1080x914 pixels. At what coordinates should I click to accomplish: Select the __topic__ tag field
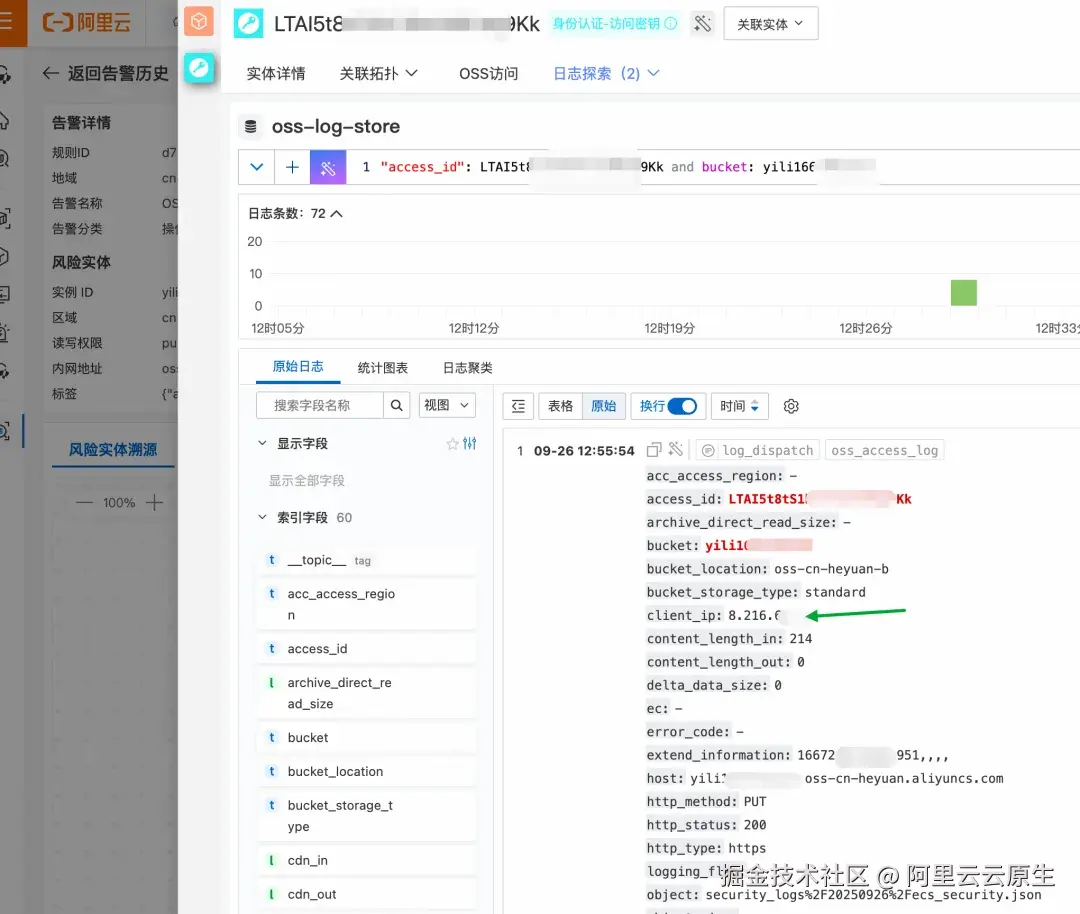(x=366, y=560)
